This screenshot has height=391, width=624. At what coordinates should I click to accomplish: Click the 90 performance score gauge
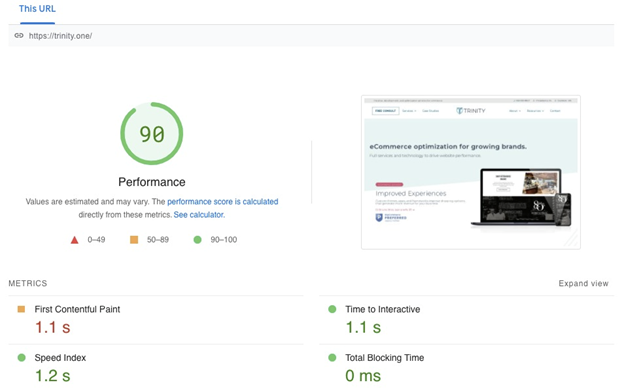[x=152, y=134]
